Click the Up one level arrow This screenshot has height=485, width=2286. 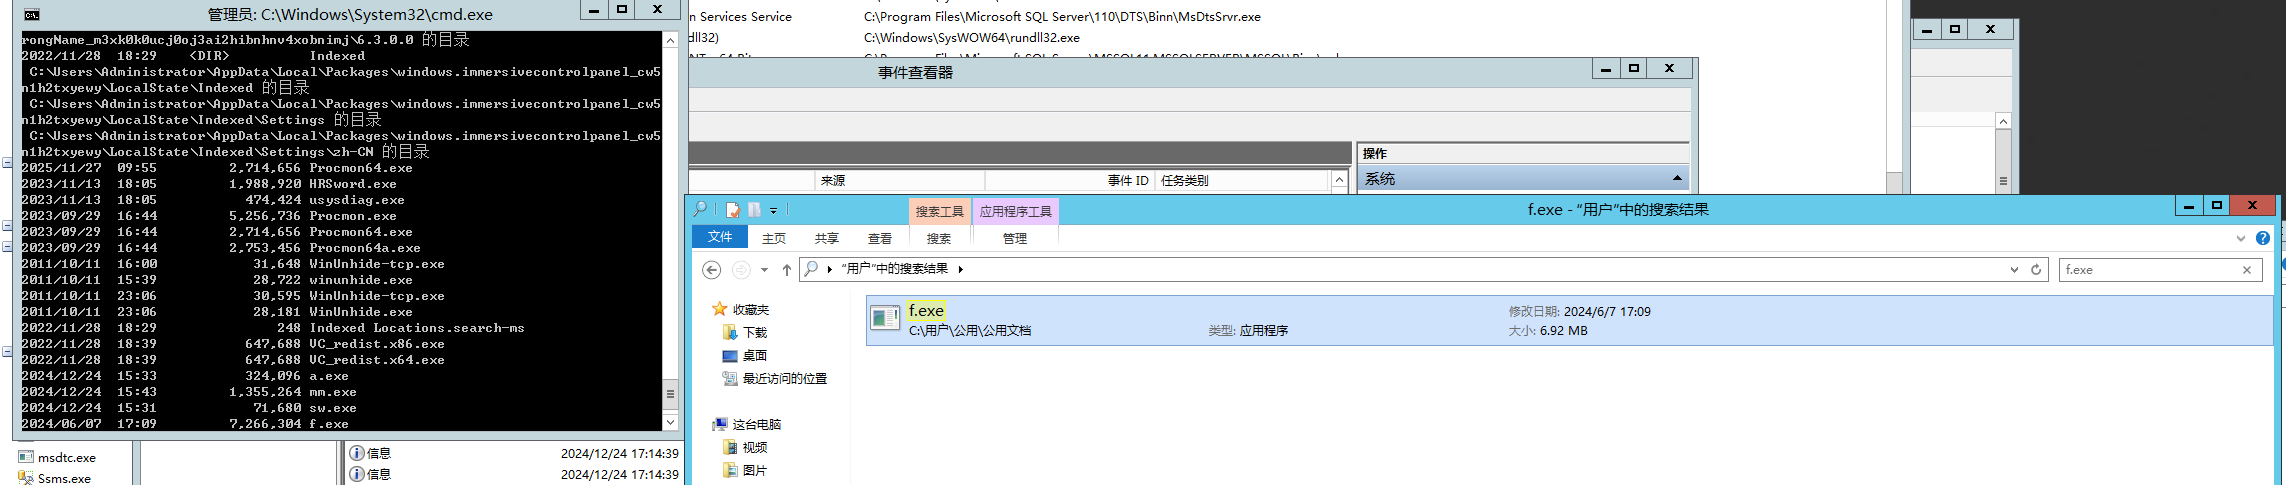coord(787,270)
